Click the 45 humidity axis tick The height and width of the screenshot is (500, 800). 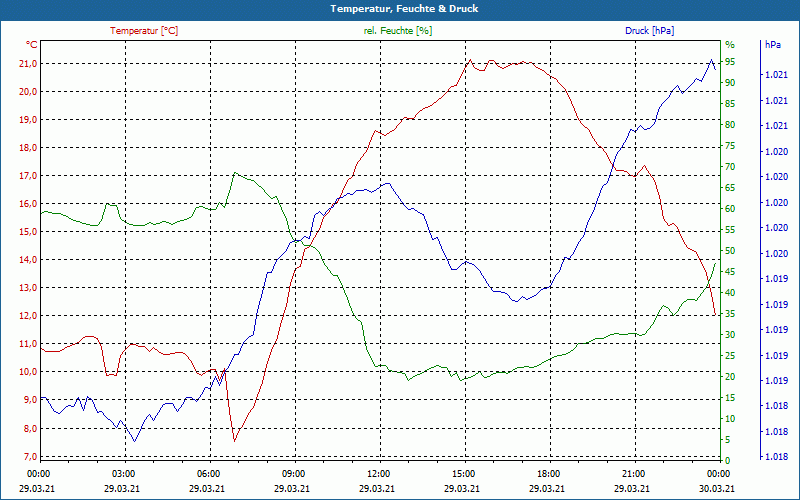tap(730, 272)
